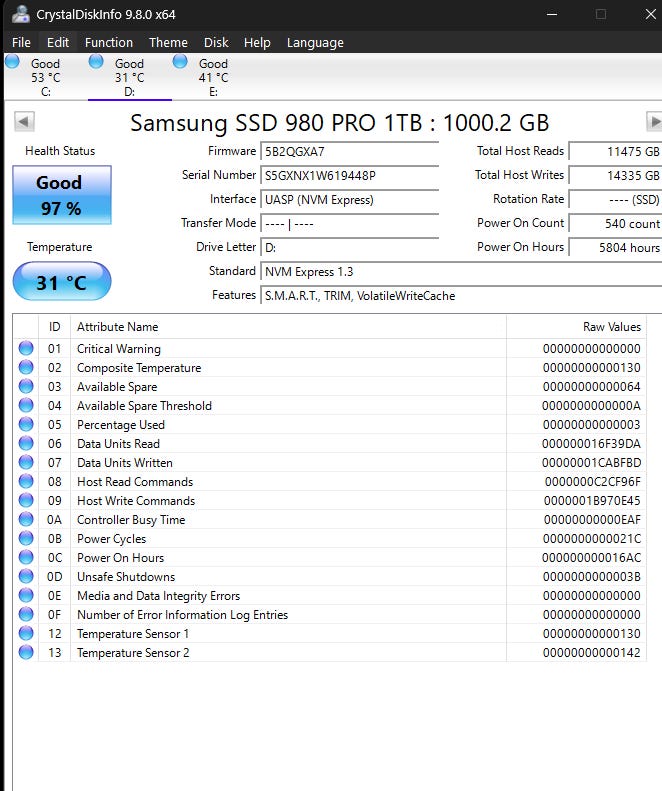
Task: Click the status orb beside Controller Busy Time
Action: [26, 519]
